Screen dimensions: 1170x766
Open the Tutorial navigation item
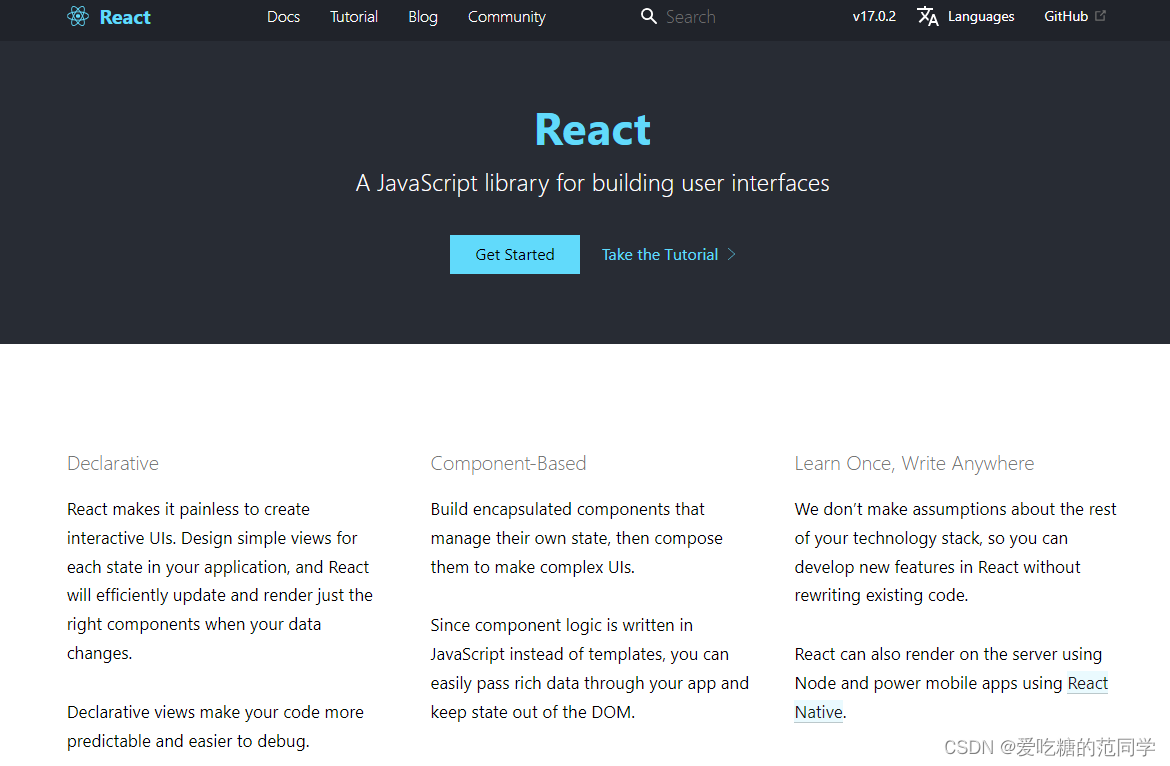354,16
